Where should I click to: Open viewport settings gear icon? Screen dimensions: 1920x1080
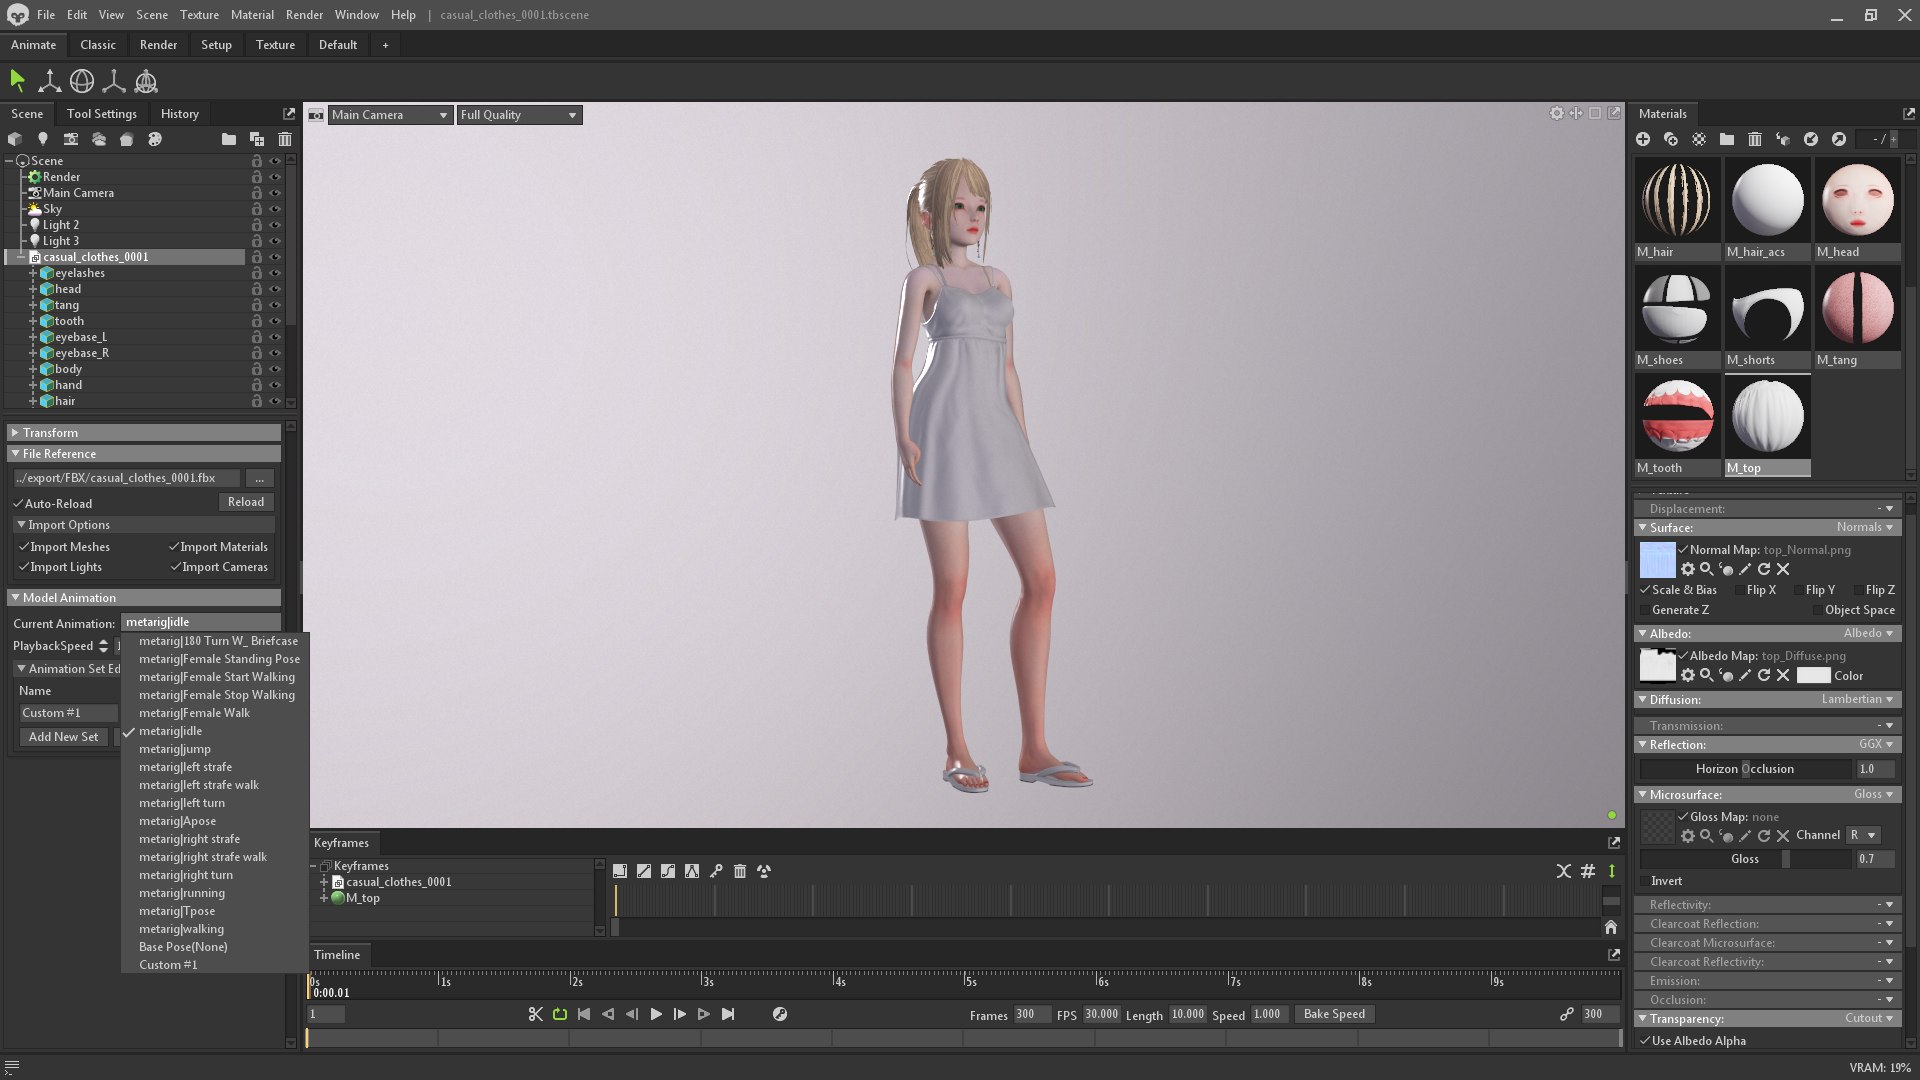point(1557,113)
